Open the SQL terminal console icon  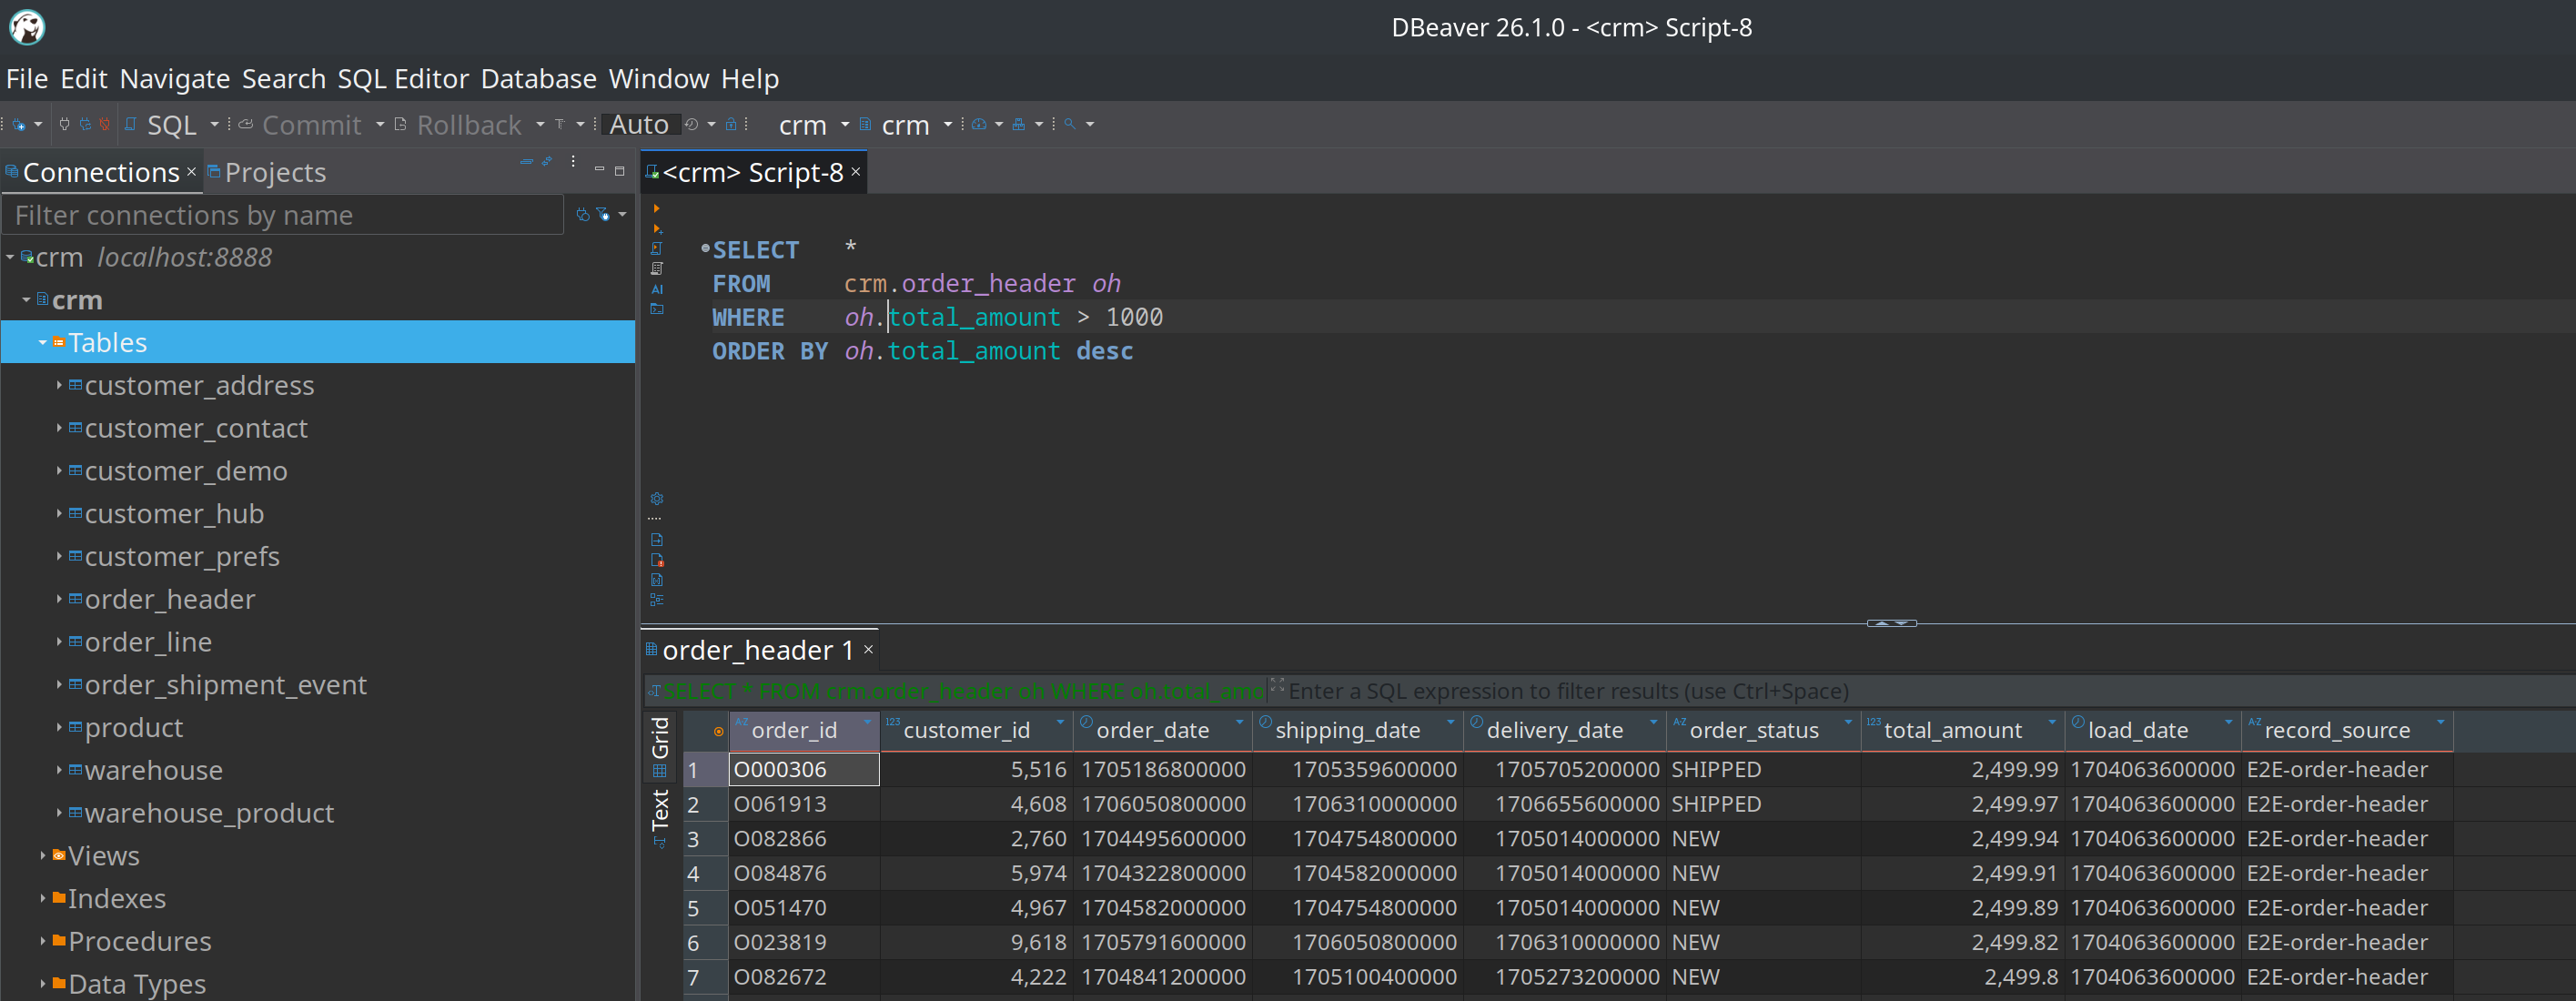657,309
